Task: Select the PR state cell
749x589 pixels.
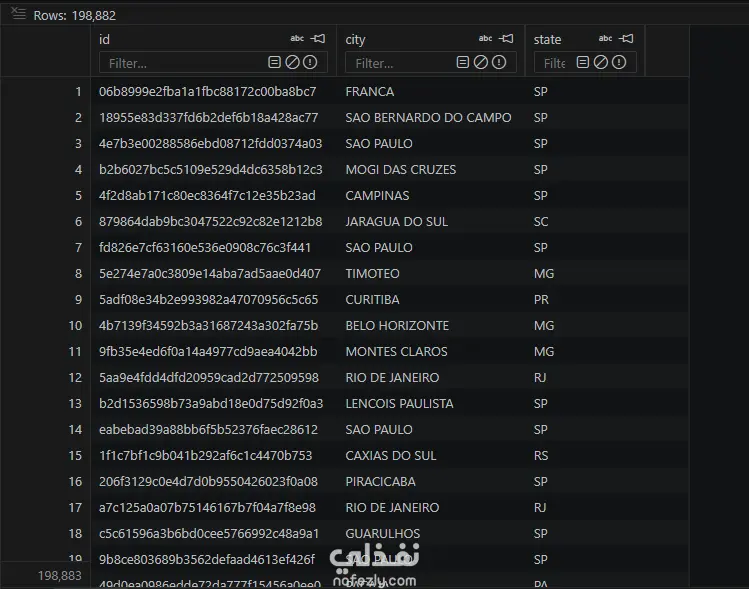Action: [541, 300]
